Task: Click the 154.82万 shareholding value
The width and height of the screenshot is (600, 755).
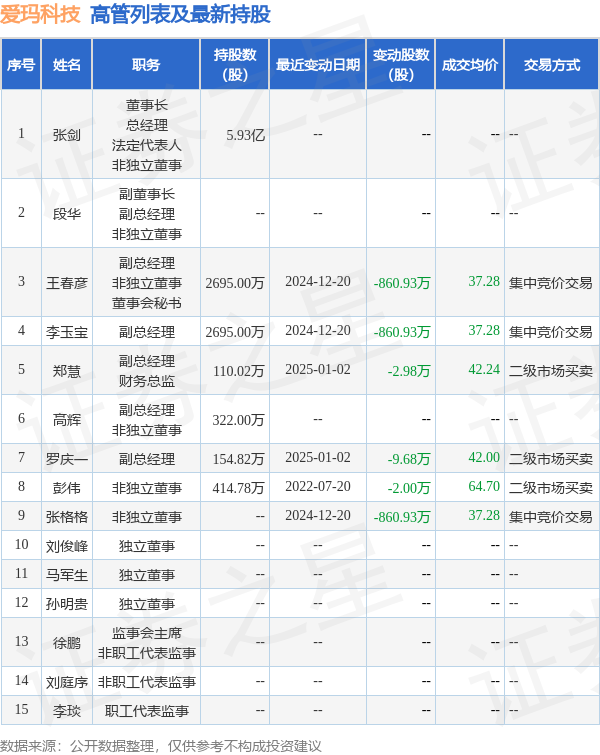Action: [x=239, y=459]
